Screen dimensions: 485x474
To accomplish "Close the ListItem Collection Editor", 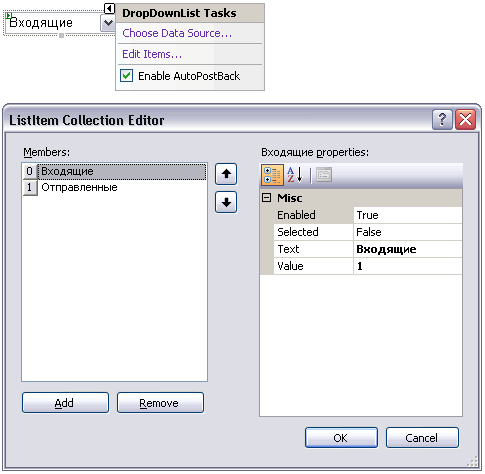I will (x=465, y=119).
